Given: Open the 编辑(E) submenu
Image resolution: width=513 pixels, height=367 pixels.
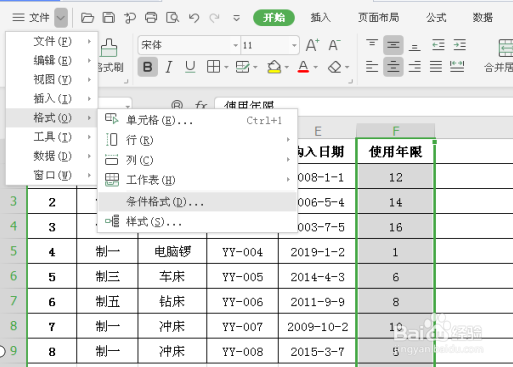Looking at the screenshot, I should coord(52,60).
